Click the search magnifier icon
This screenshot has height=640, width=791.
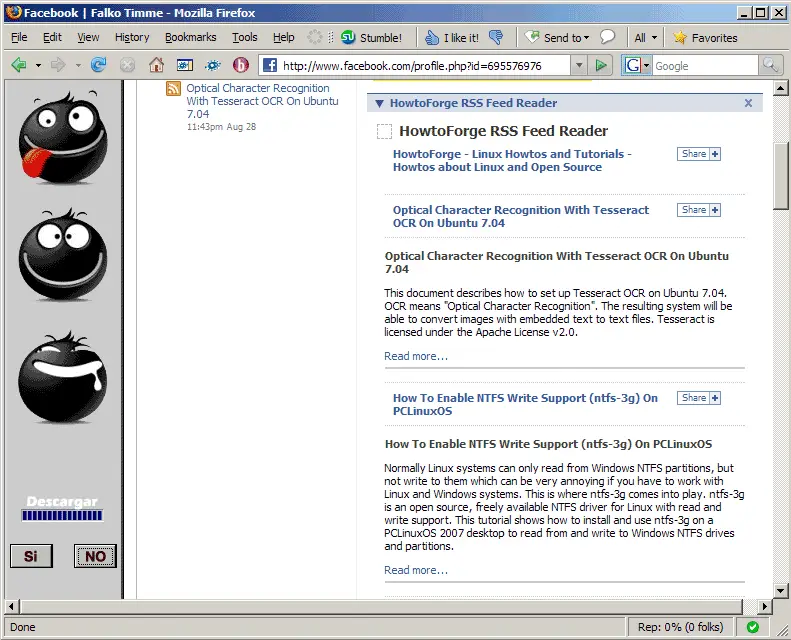pyautogui.click(x=770, y=65)
